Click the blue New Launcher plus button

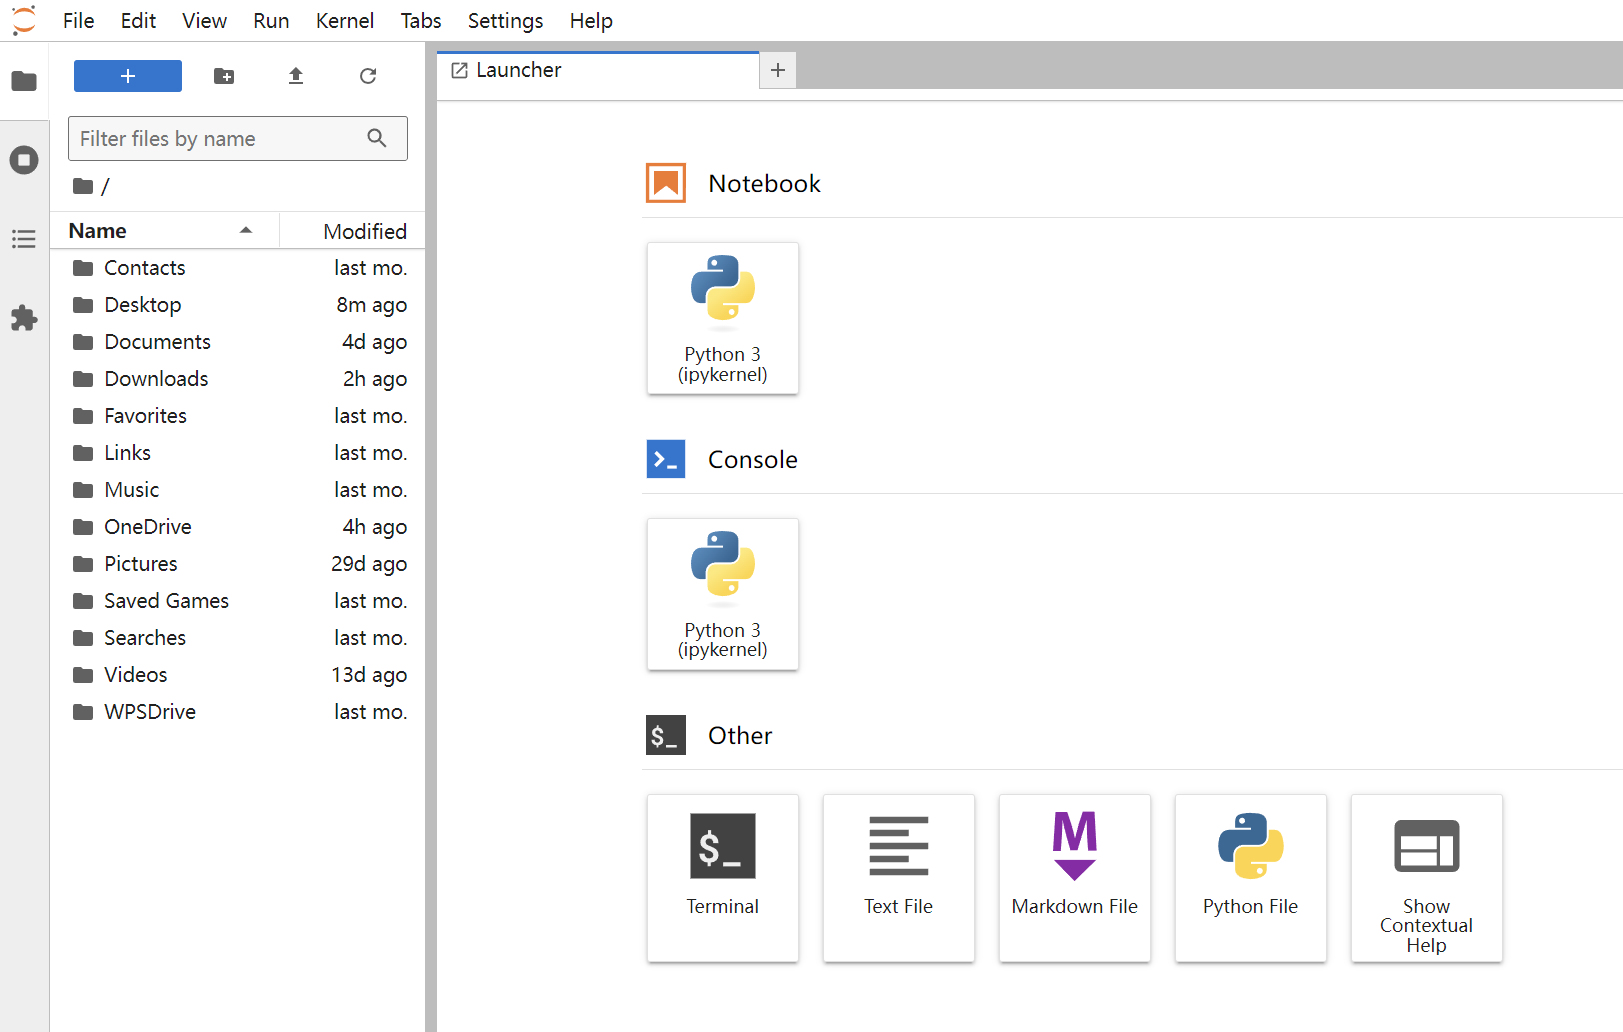pos(128,76)
